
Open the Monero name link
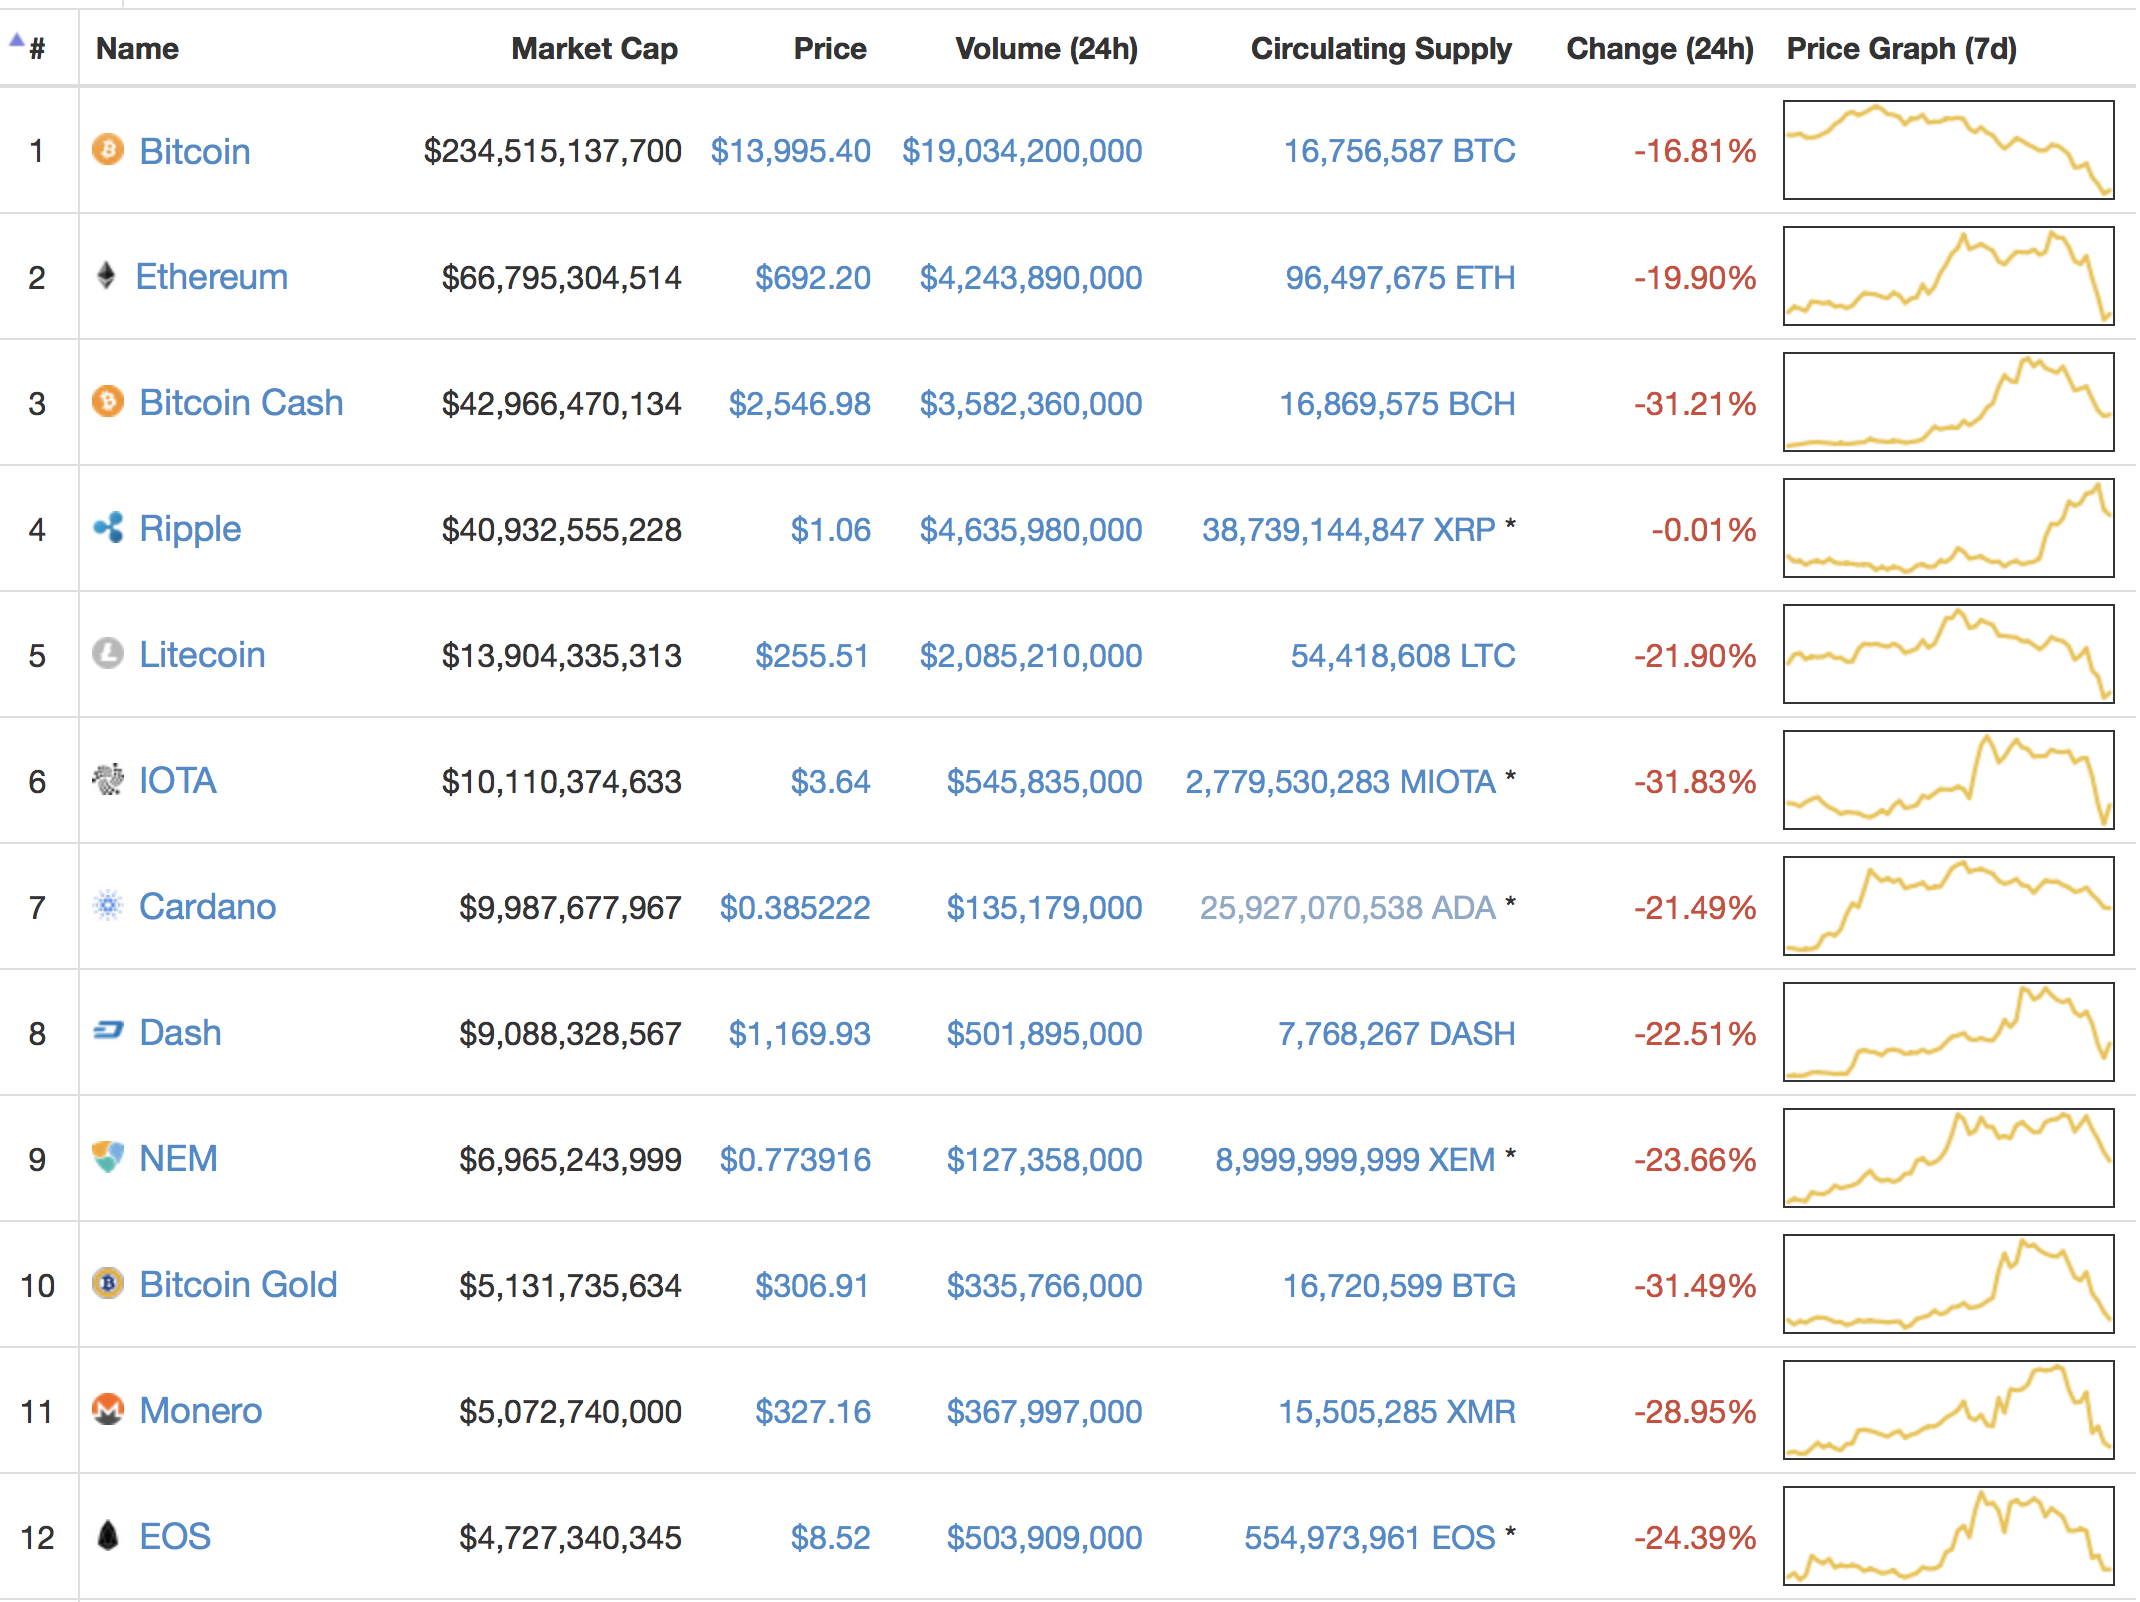click(200, 1411)
